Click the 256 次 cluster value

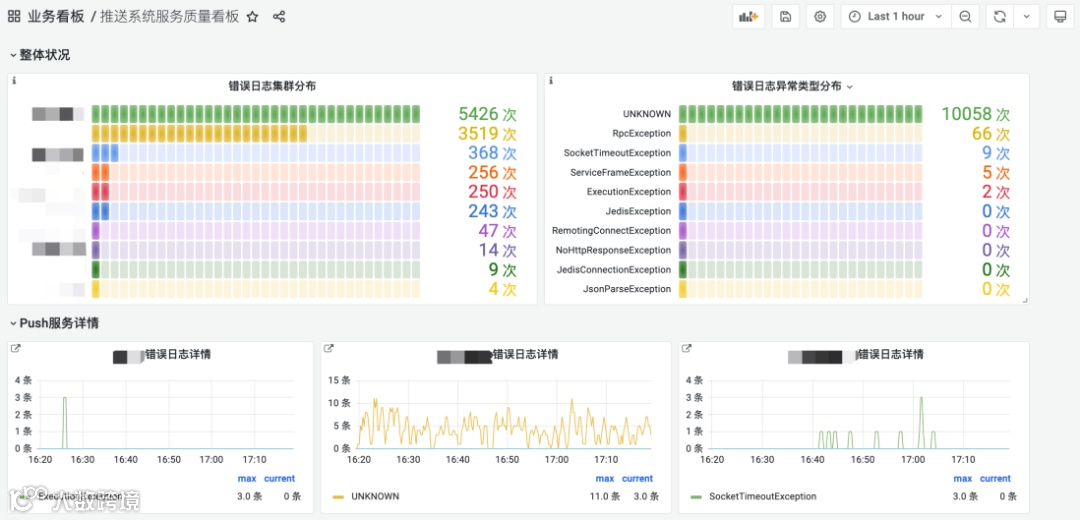point(492,172)
